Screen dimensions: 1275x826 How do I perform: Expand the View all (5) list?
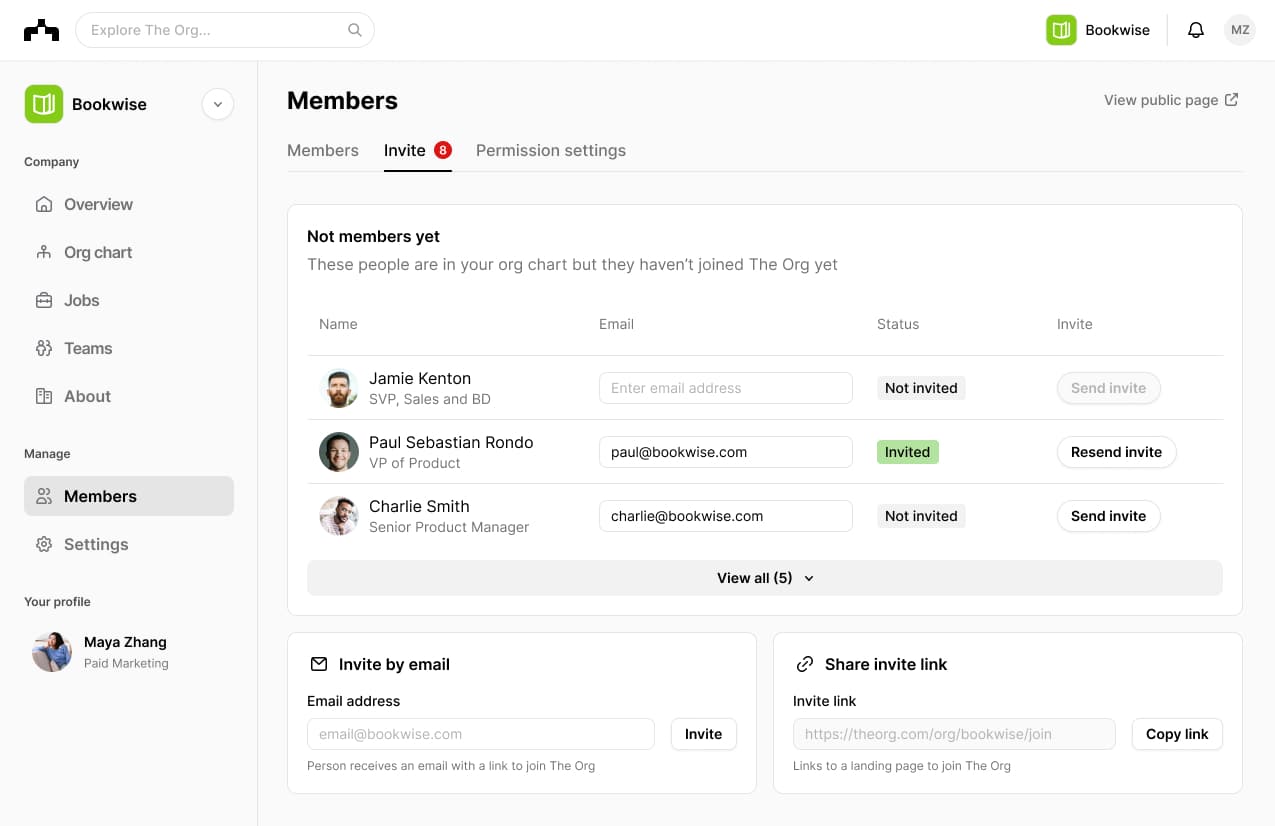coord(764,578)
